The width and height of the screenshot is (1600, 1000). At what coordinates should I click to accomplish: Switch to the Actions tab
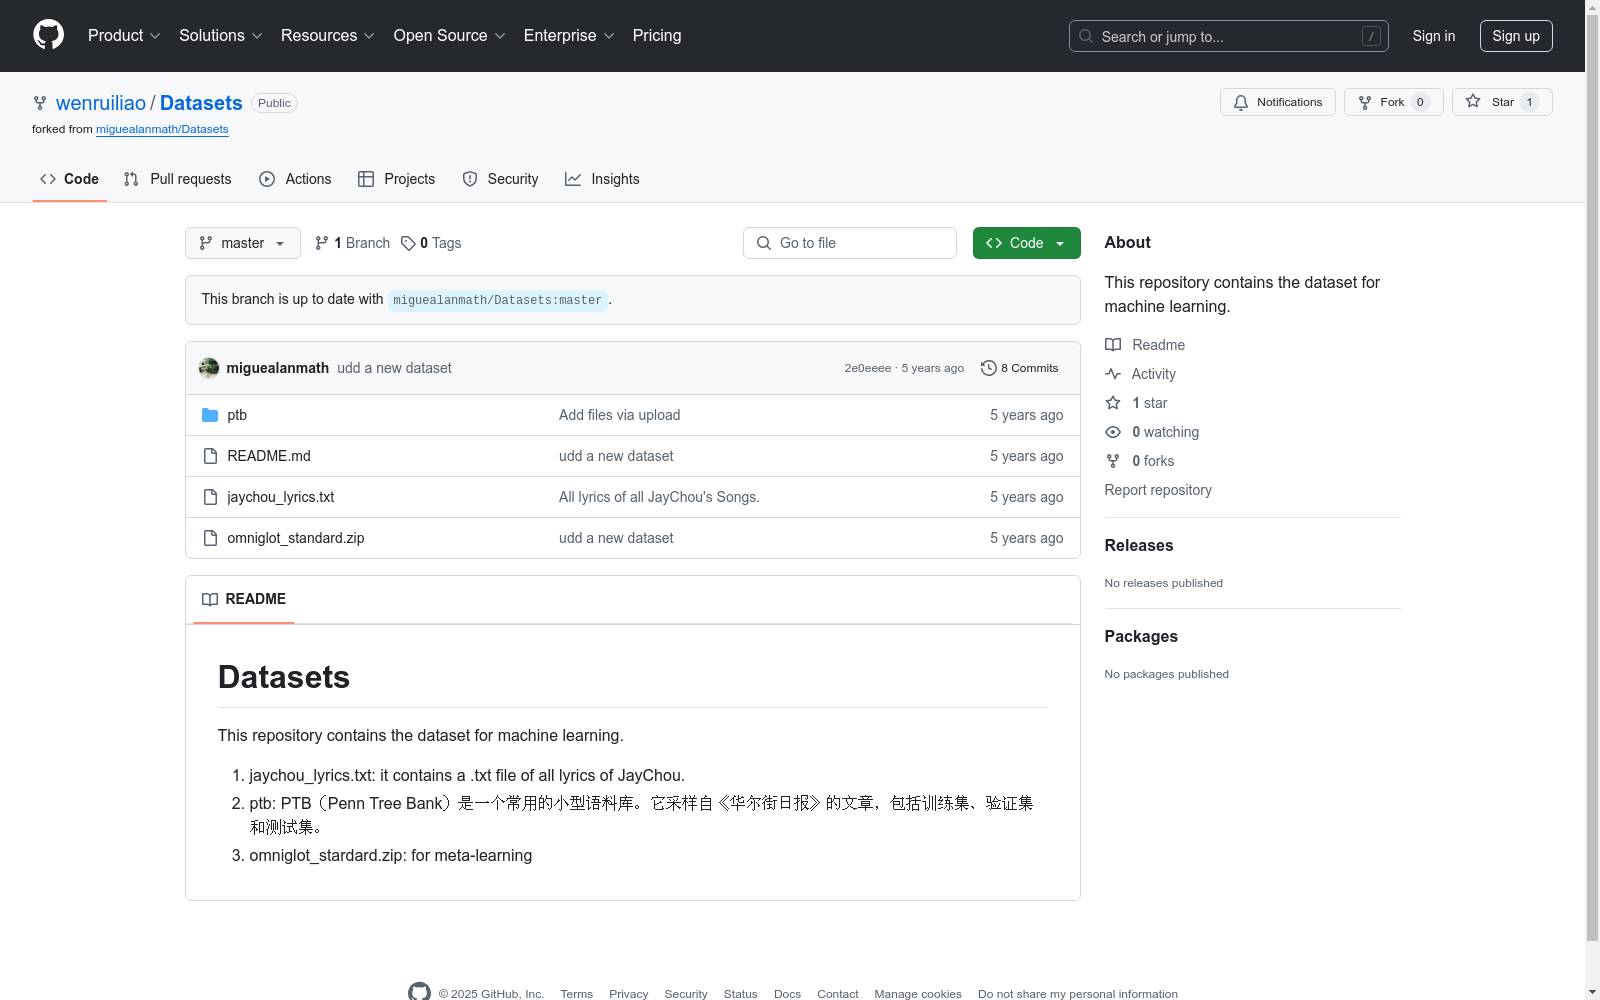[x=295, y=179]
